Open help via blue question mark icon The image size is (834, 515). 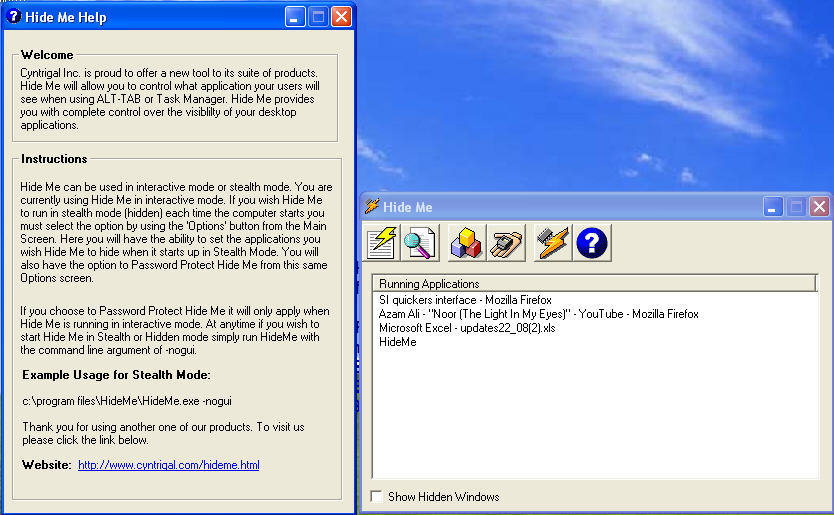[592, 243]
